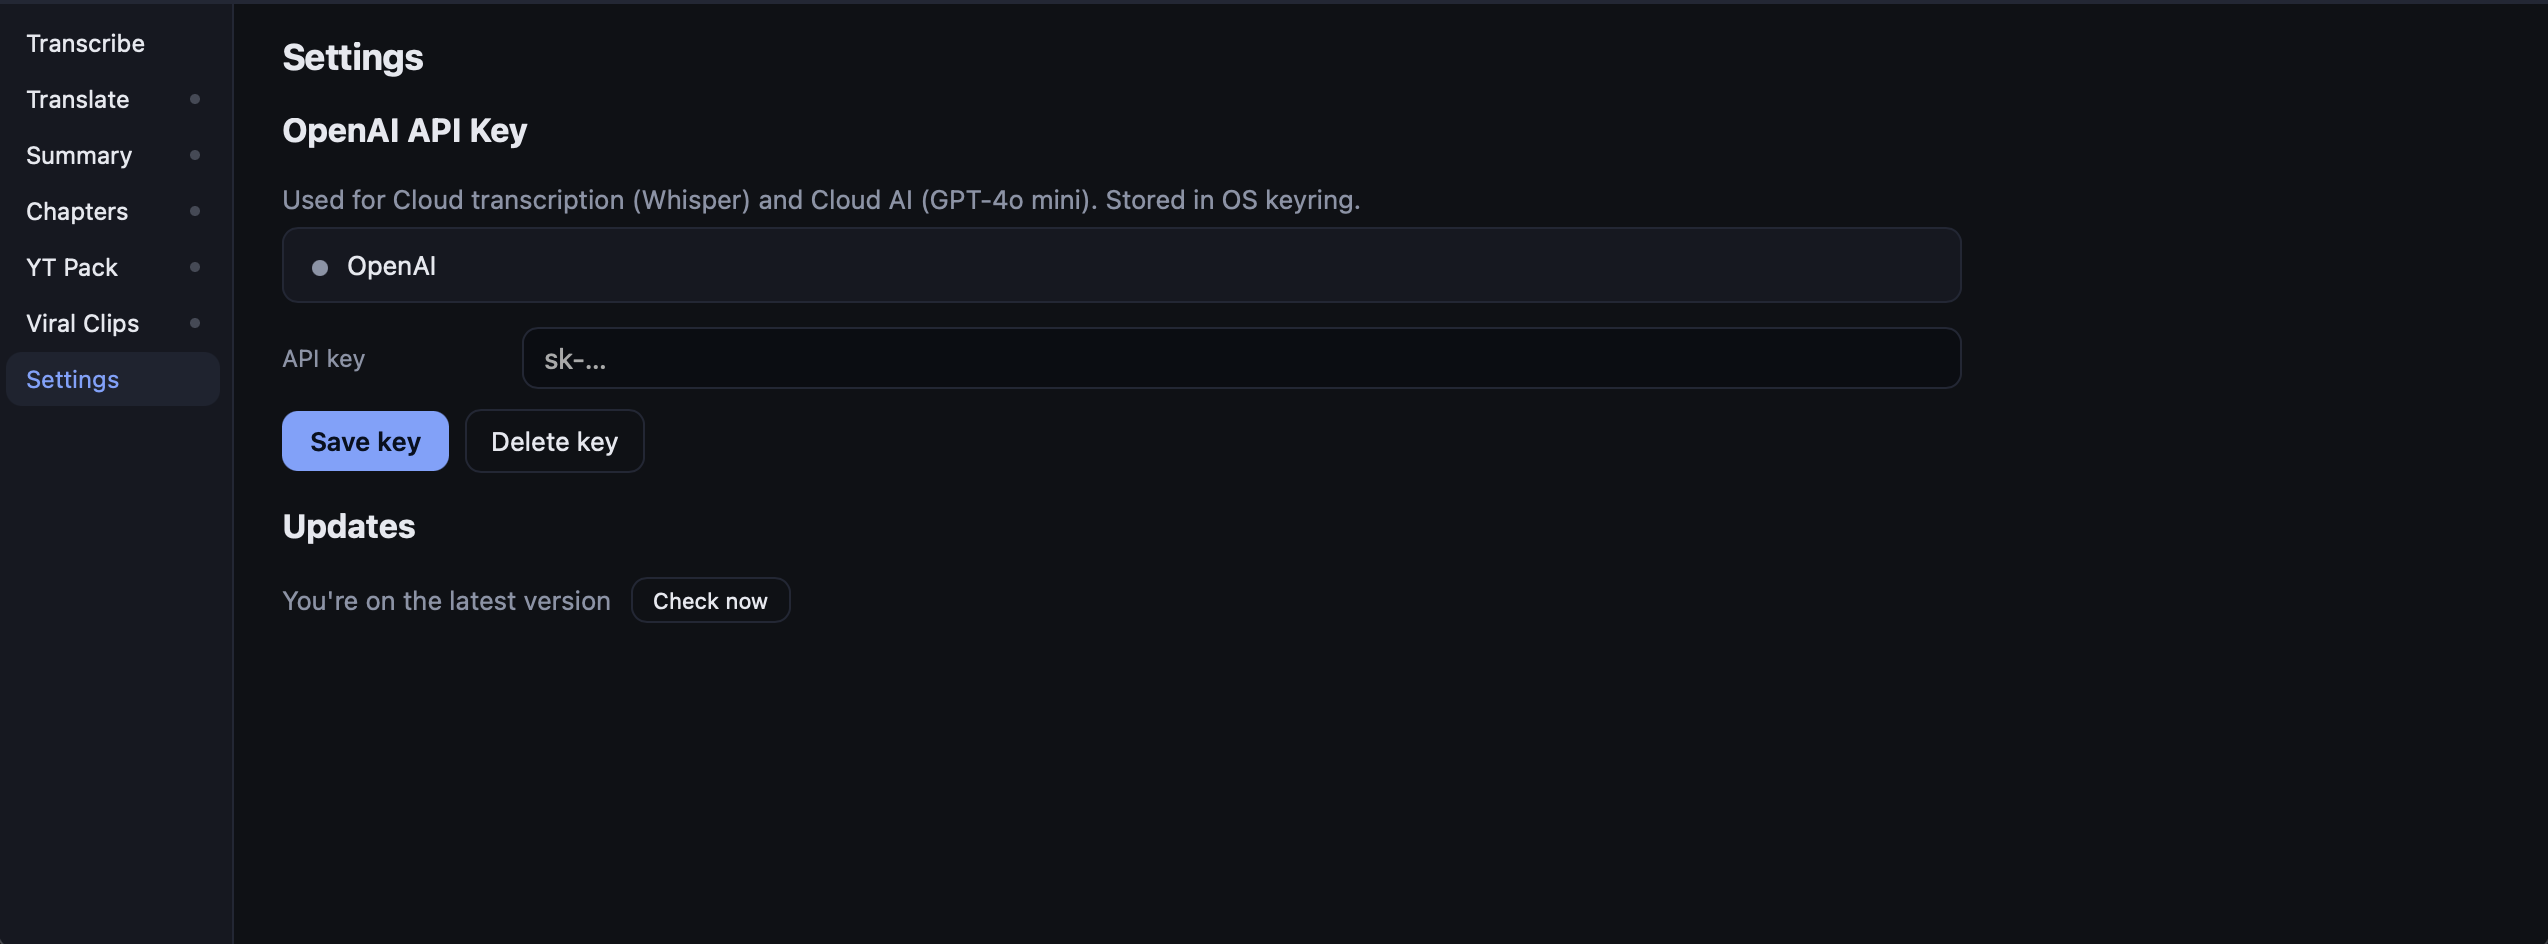Delete the stored API key

(554, 441)
